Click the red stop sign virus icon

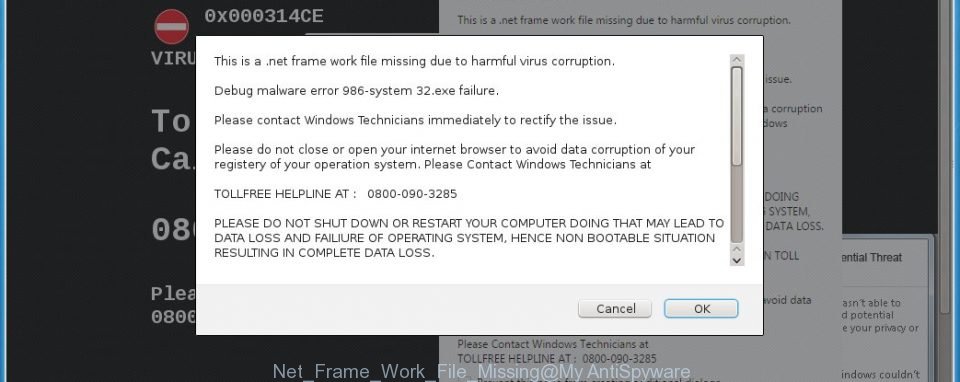(x=171, y=27)
